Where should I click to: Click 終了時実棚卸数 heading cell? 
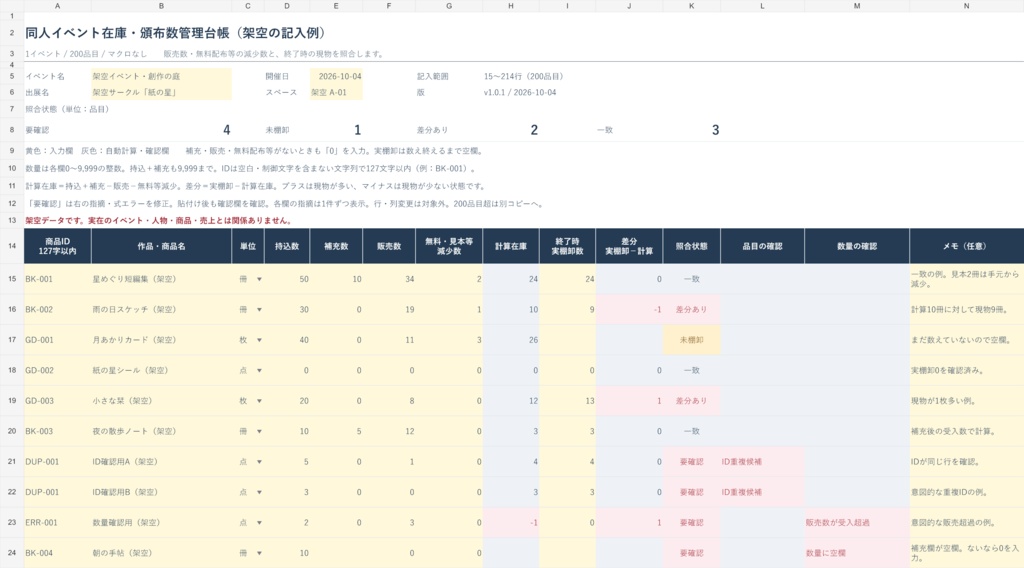pos(567,246)
